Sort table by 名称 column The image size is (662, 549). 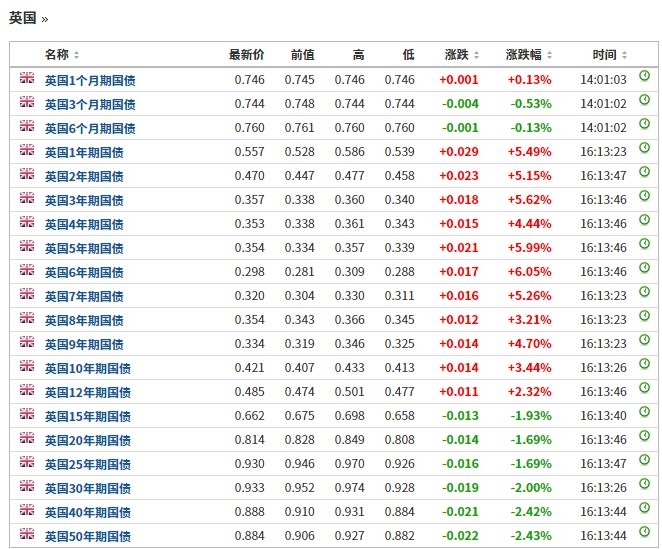[62, 54]
